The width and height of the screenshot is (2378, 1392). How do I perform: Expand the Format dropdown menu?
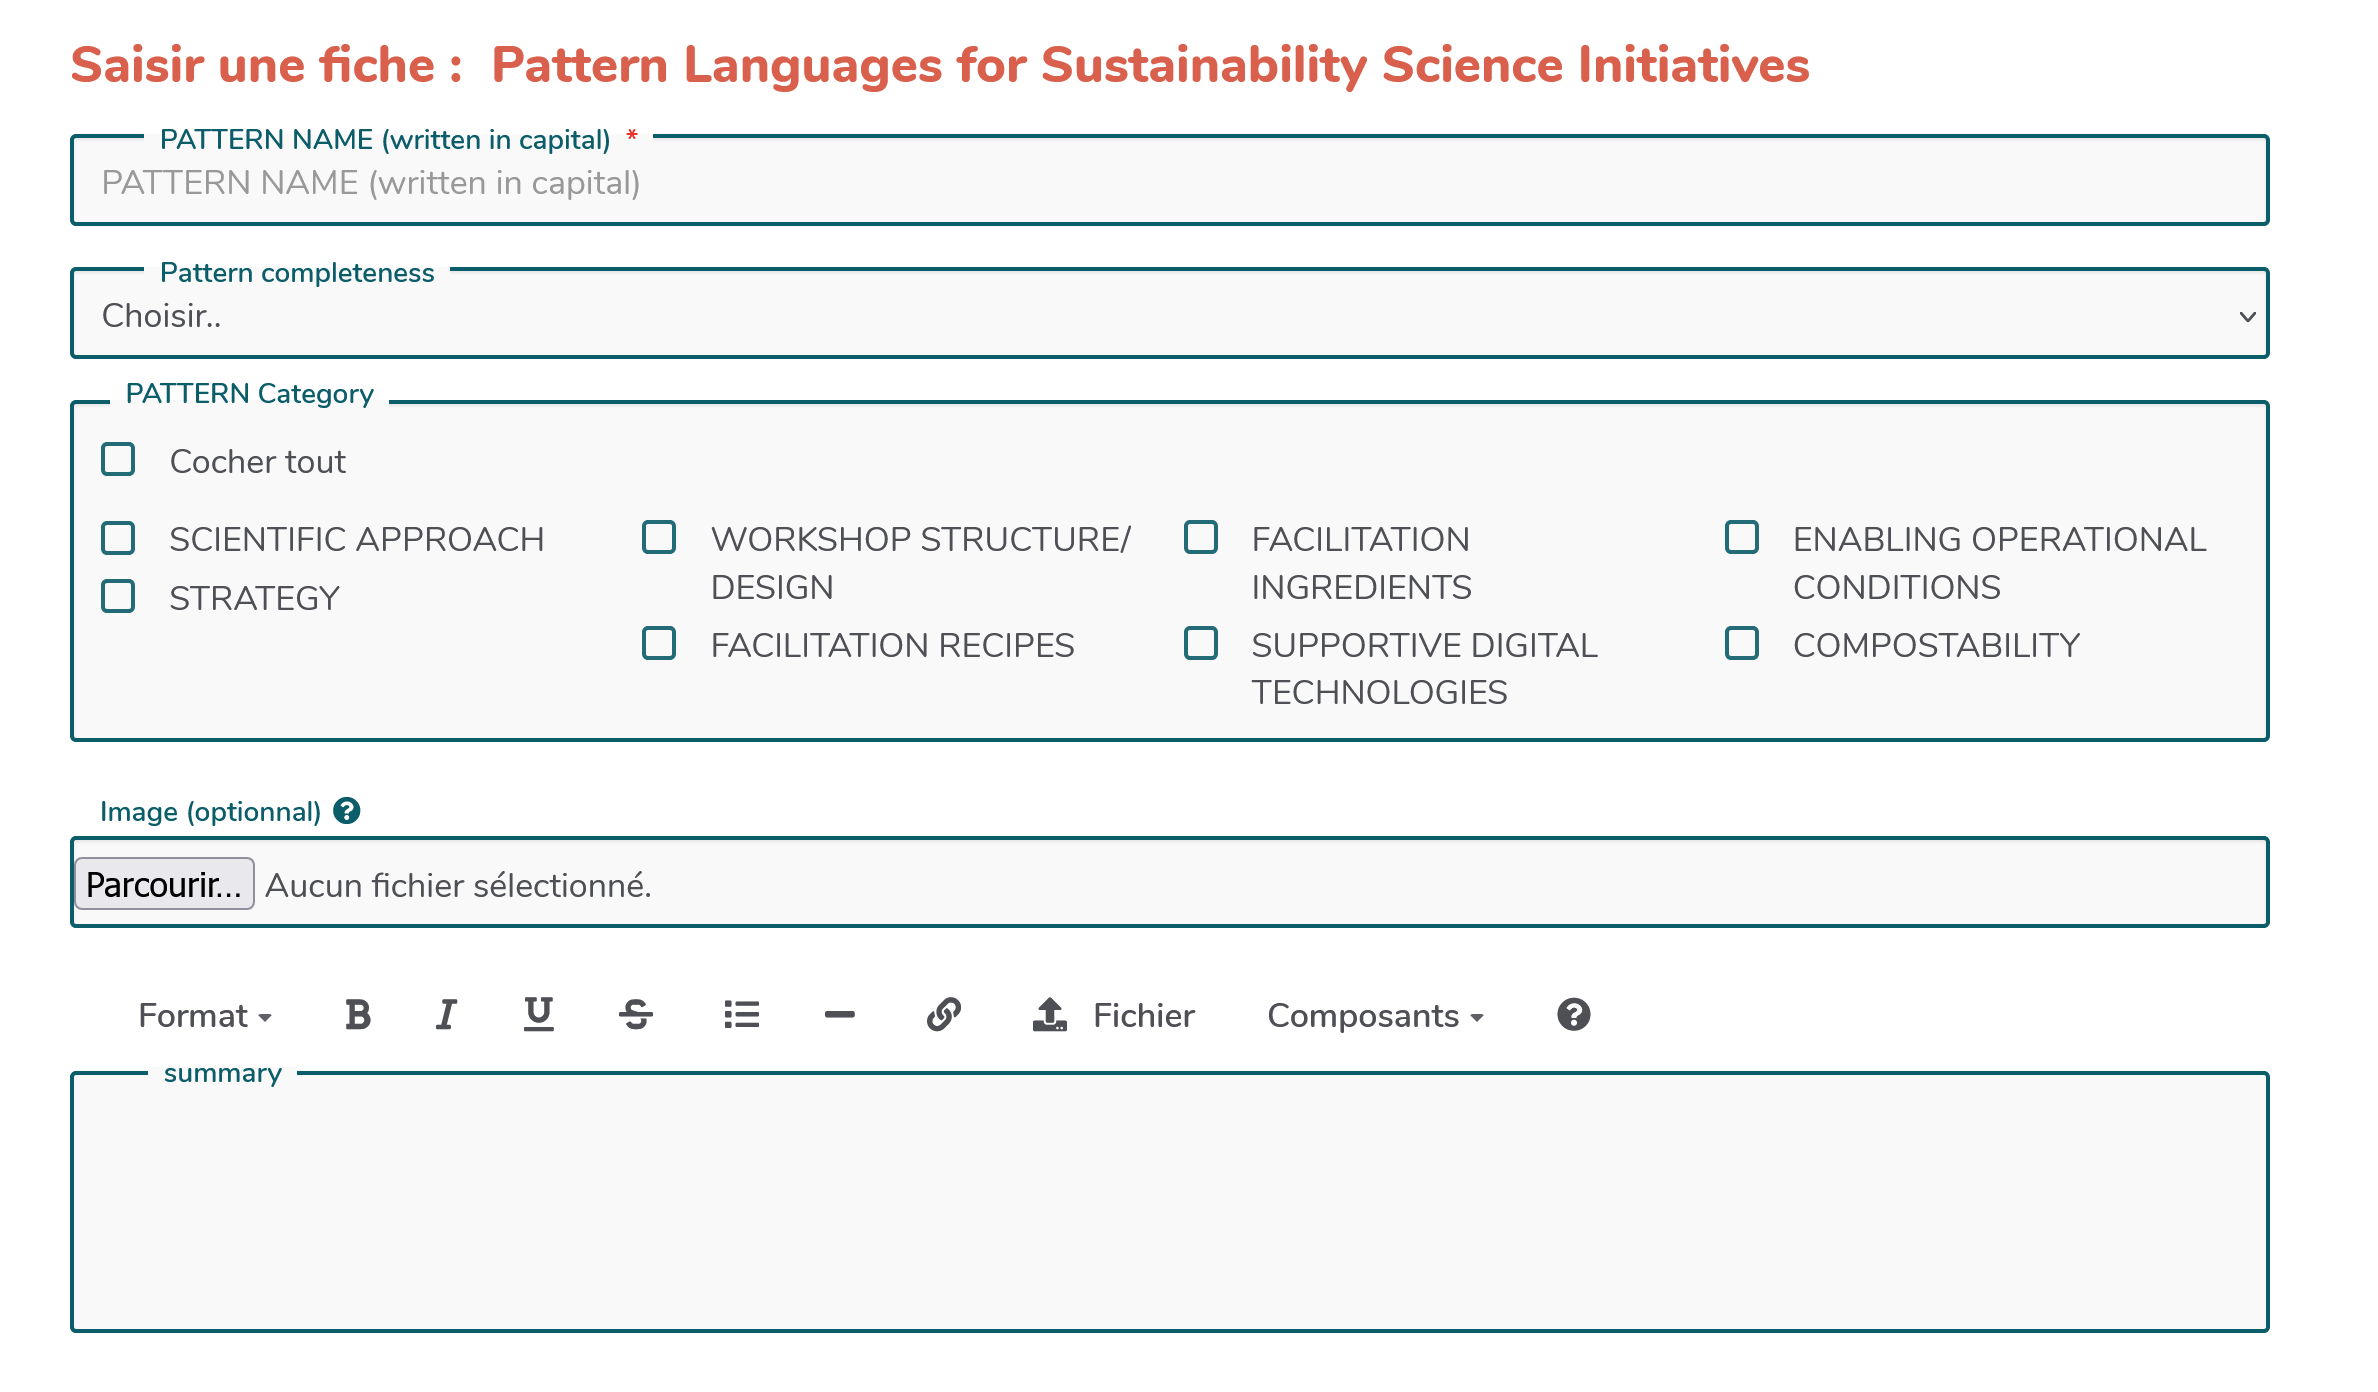[205, 1015]
